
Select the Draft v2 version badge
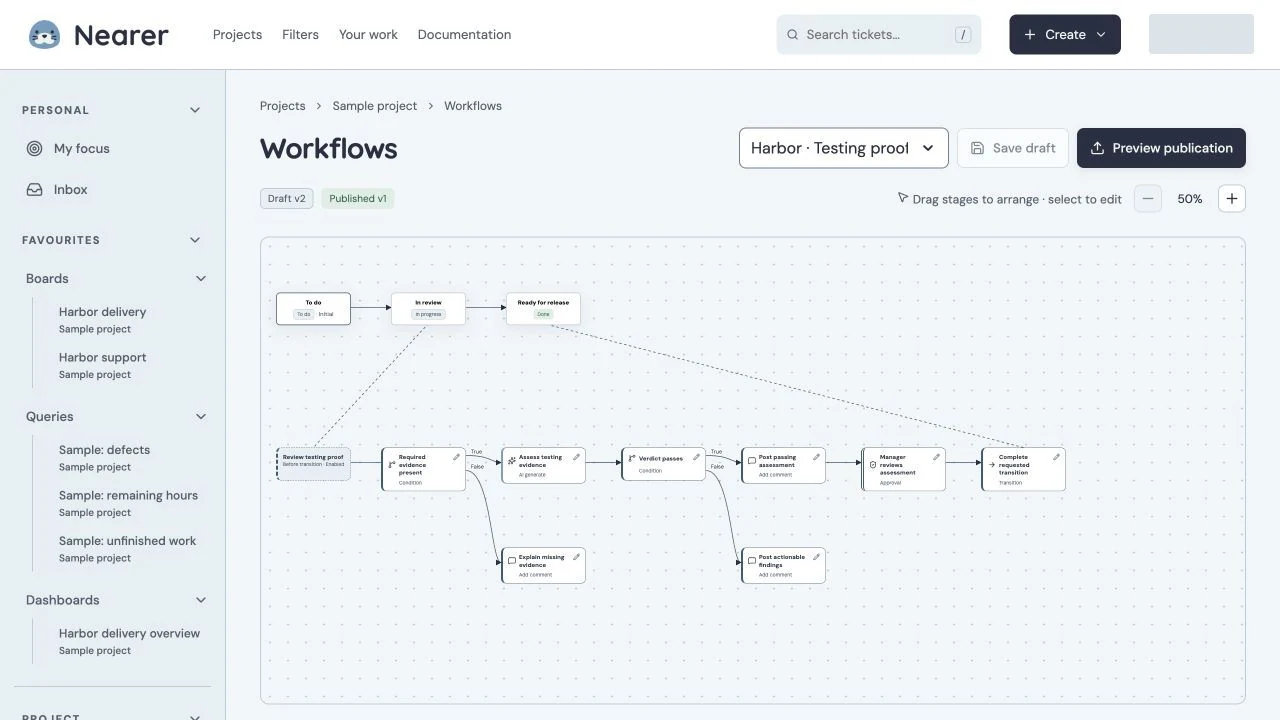pyautogui.click(x=287, y=199)
